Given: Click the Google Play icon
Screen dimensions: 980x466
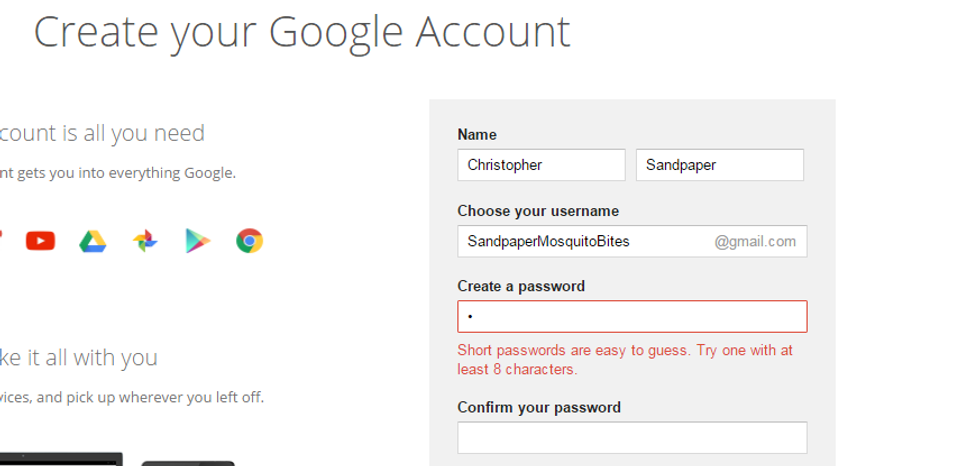Looking at the screenshot, I should [197, 241].
